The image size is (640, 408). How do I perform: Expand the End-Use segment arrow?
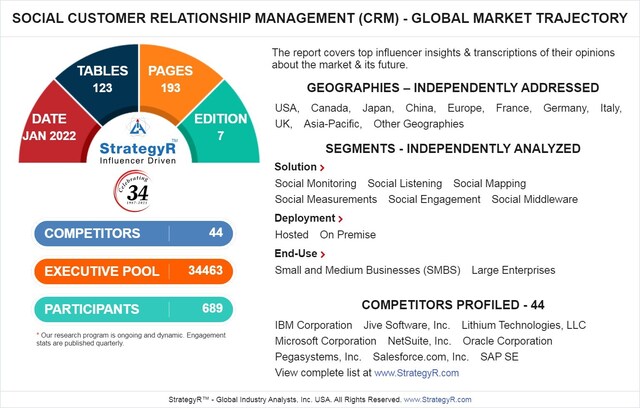pyautogui.click(x=322, y=254)
